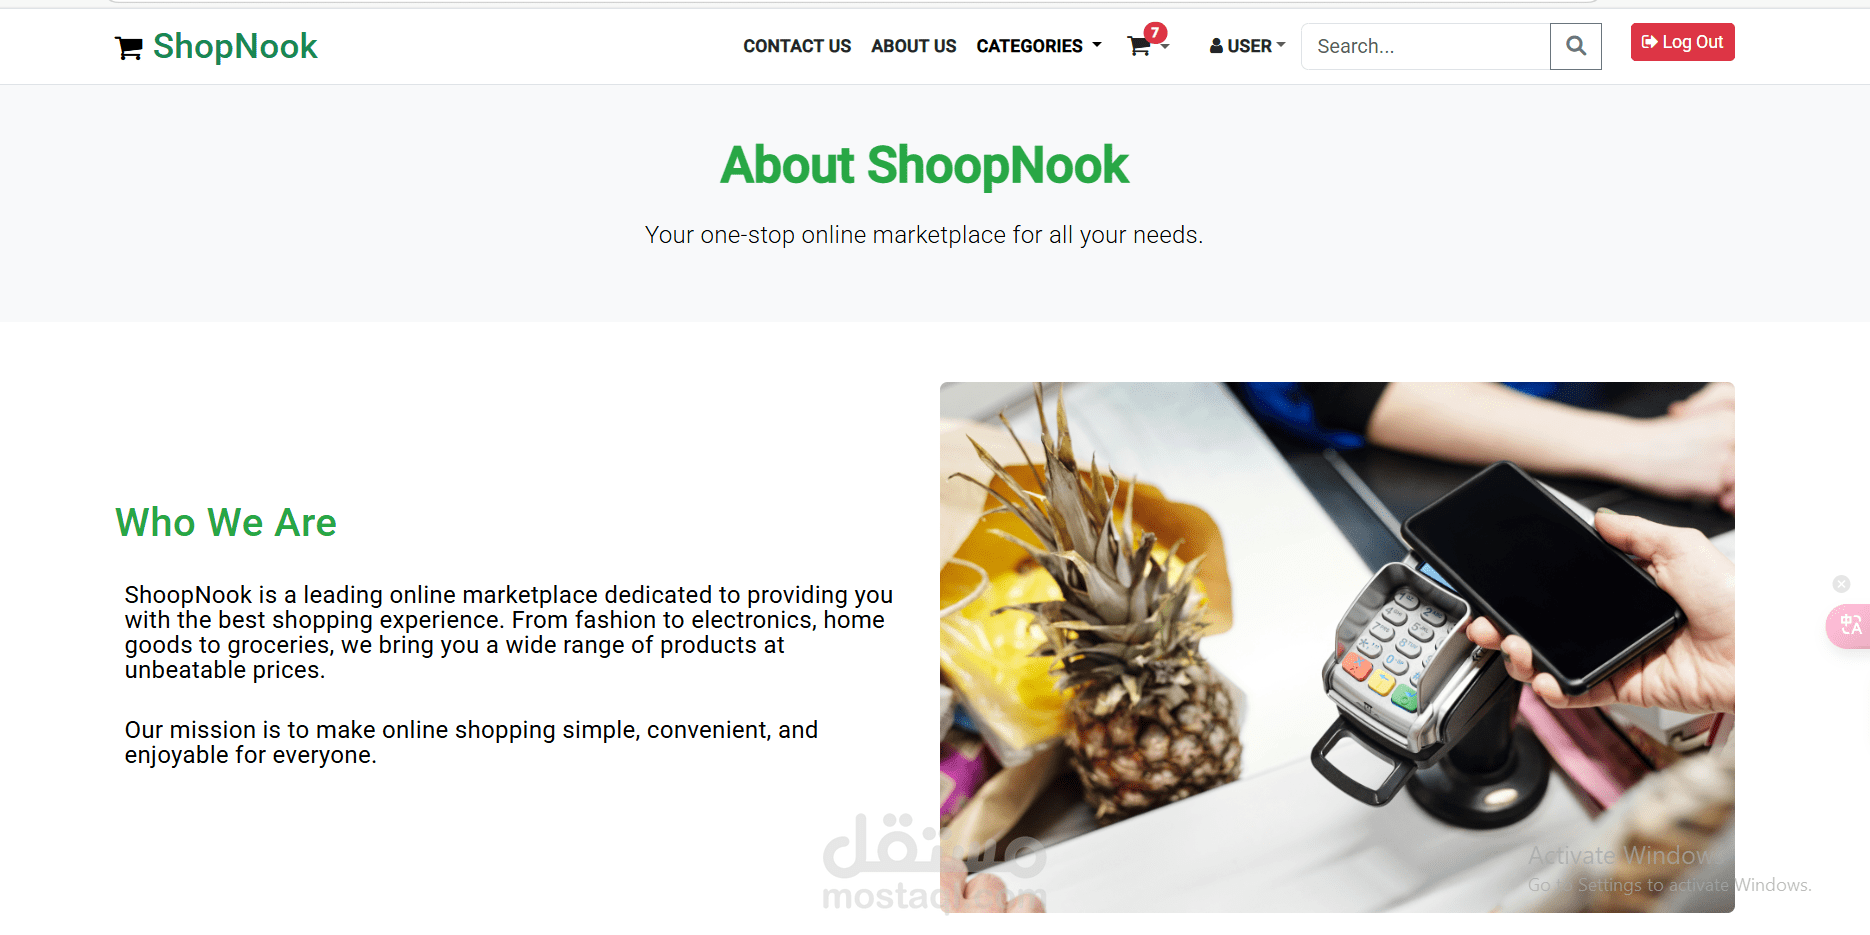Image resolution: width=1870 pixels, height=935 pixels.
Task: Click the ShopNook logo cart icon
Action: [x=129, y=48]
